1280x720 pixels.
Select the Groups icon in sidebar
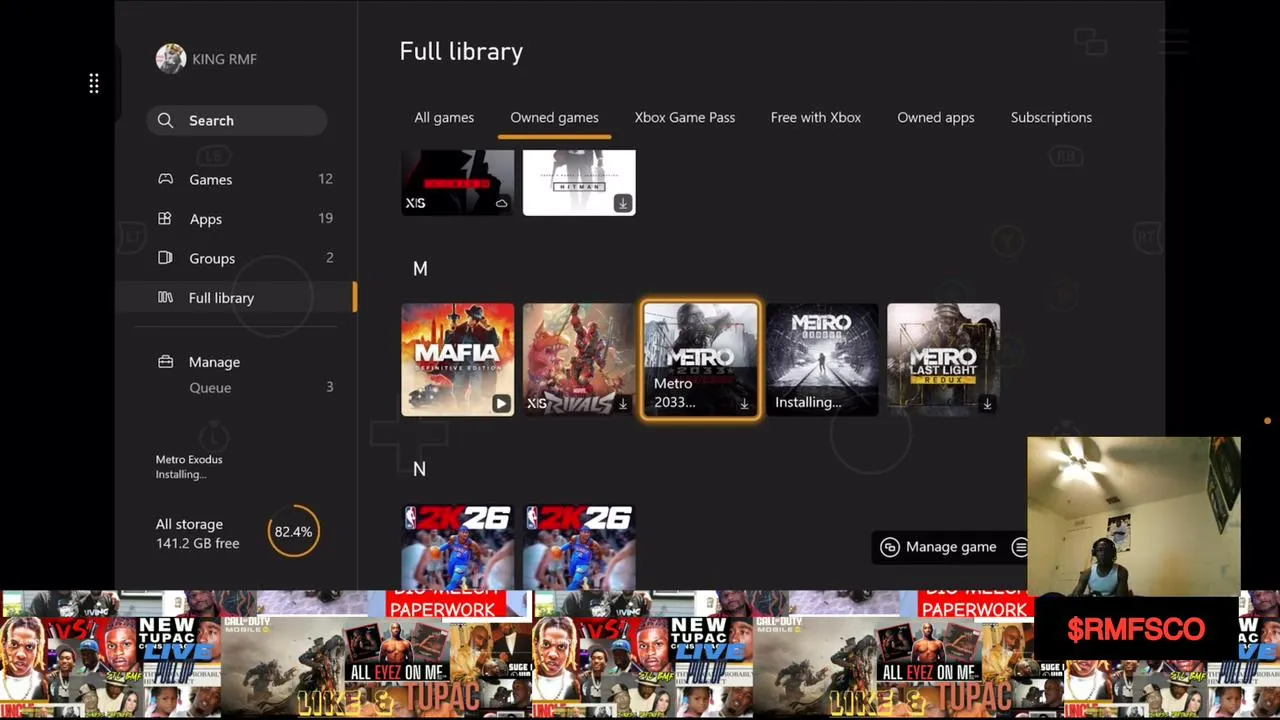(x=165, y=258)
